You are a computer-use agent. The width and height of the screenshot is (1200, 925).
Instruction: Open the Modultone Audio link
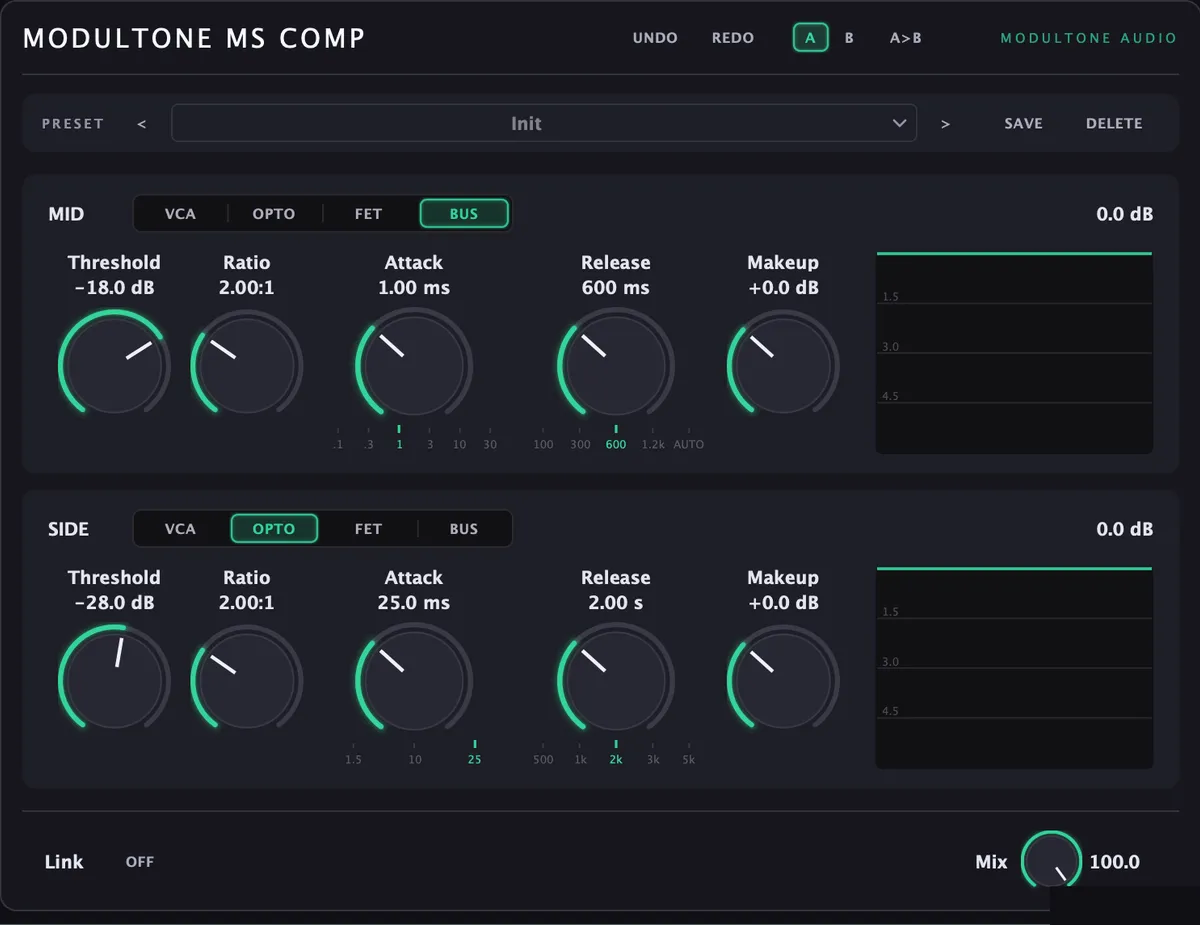tap(1089, 38)
